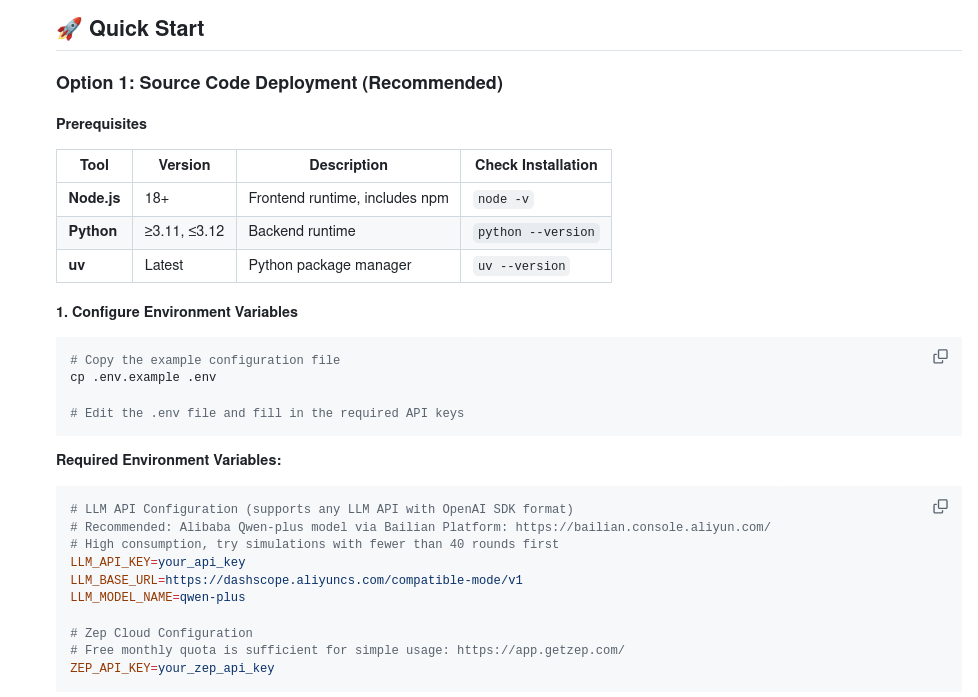Image resolution: width=978 pixels, height=697 pixels.
Task: Click the 'uv --version' inline code
Action: [x=521, y=266]
